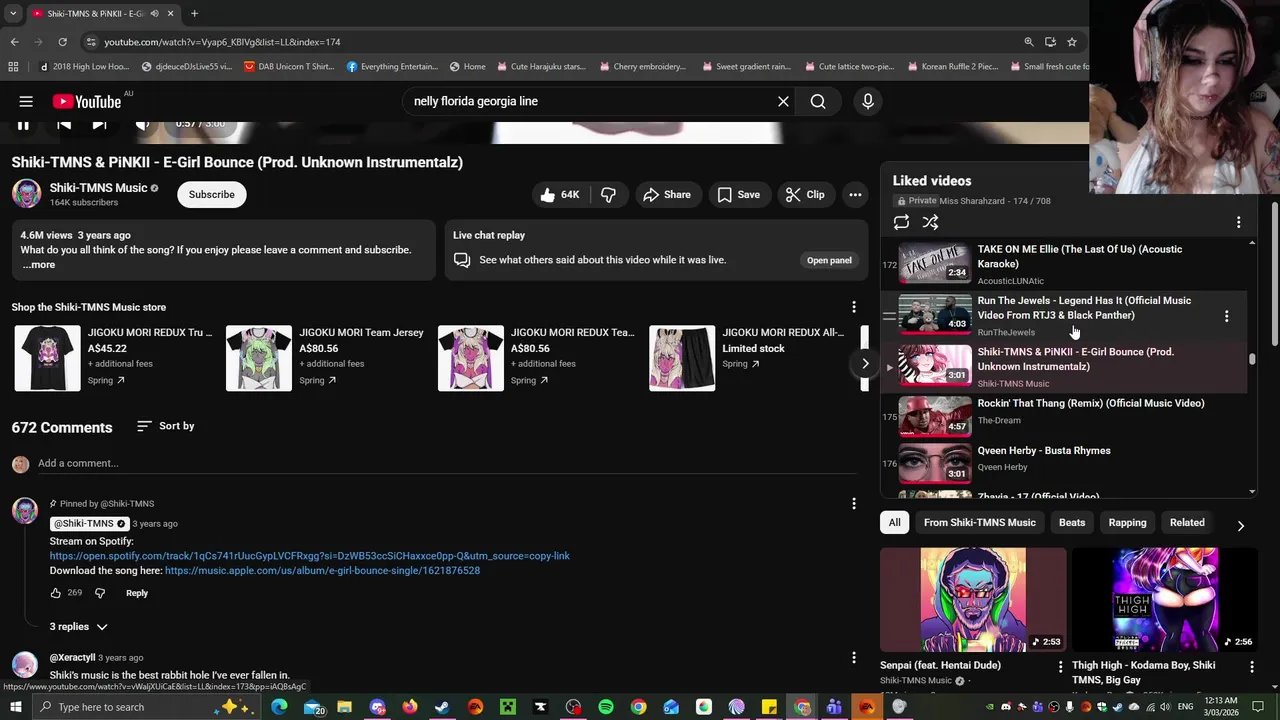Open options menu for pinned comment
This screenshot has height=720, width=1280.
[854, 504]
